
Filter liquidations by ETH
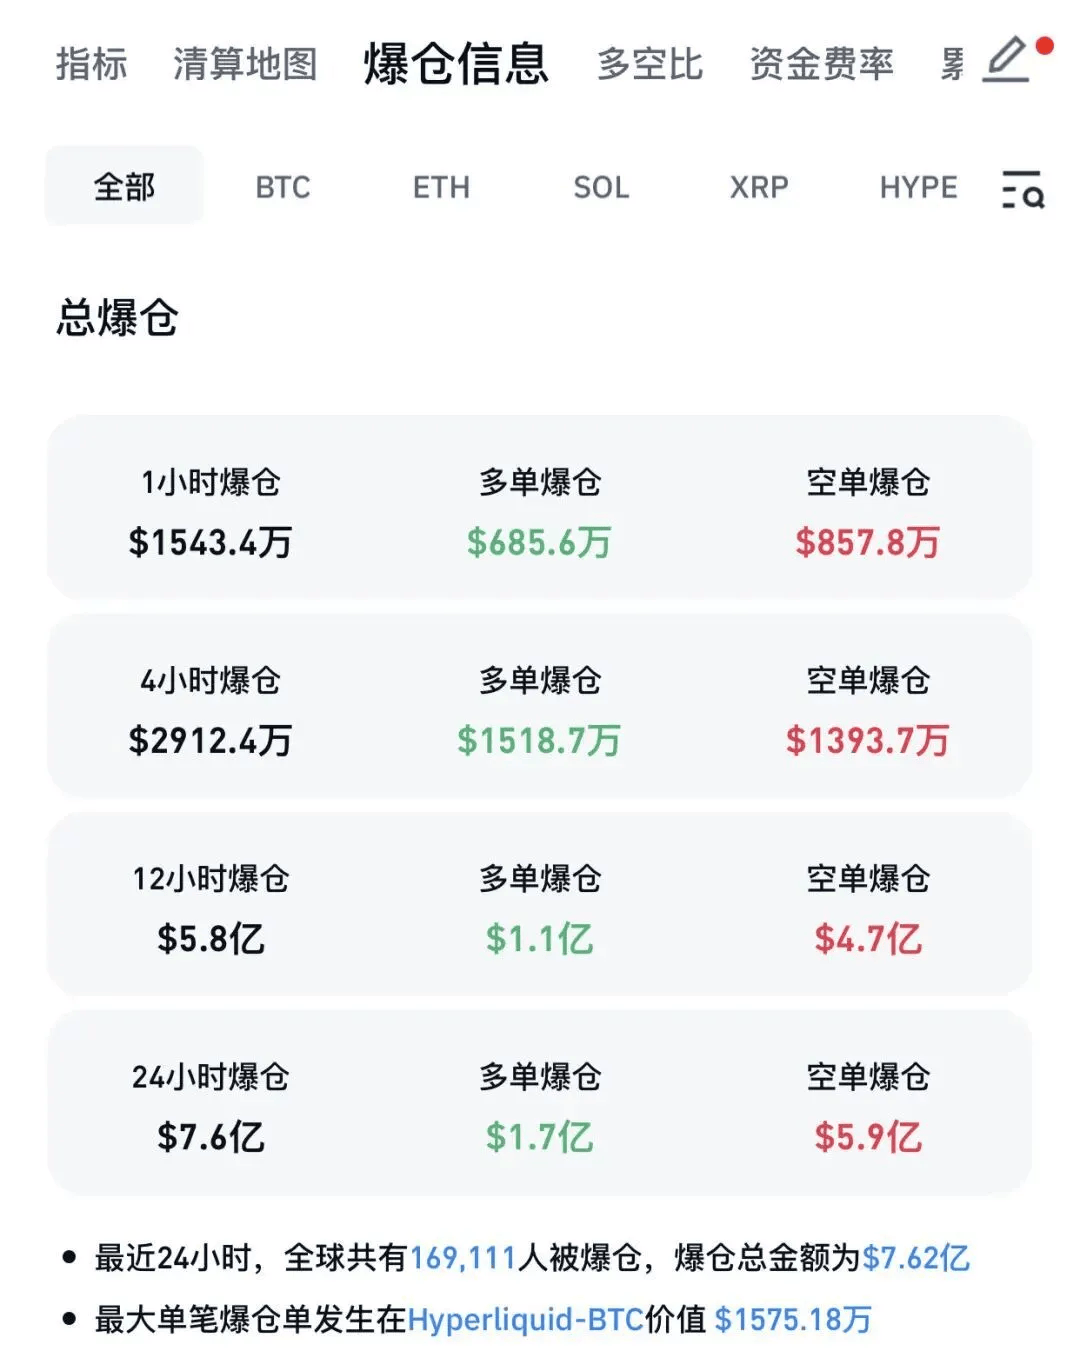click(441, 187)
